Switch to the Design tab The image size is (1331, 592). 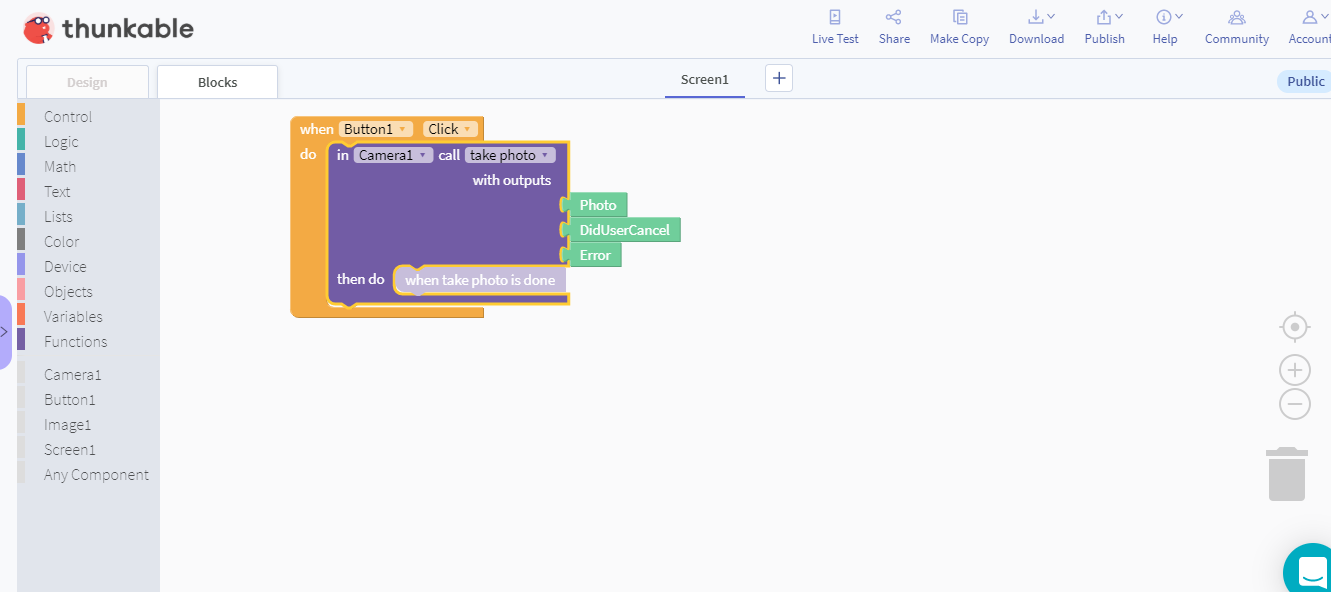click(87, 81)
